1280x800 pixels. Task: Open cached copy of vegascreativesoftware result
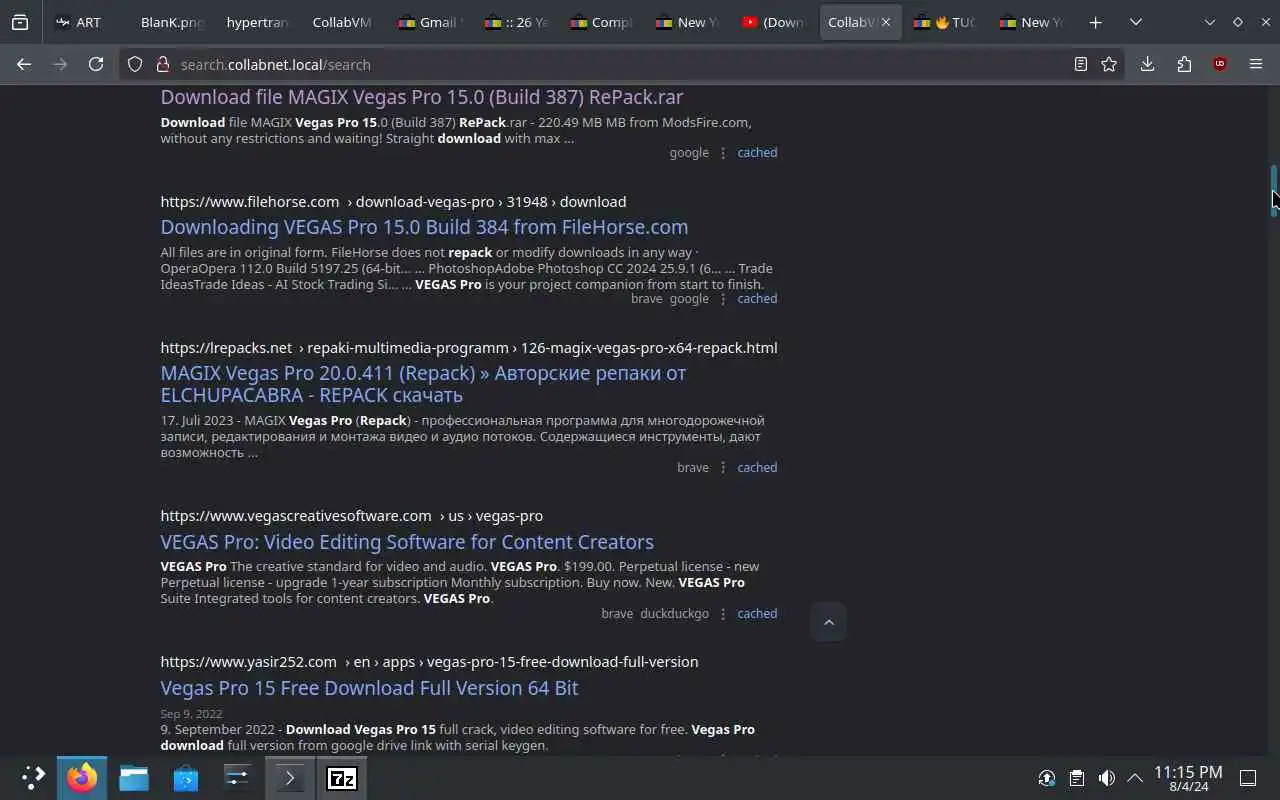click(x=757, y=614)
